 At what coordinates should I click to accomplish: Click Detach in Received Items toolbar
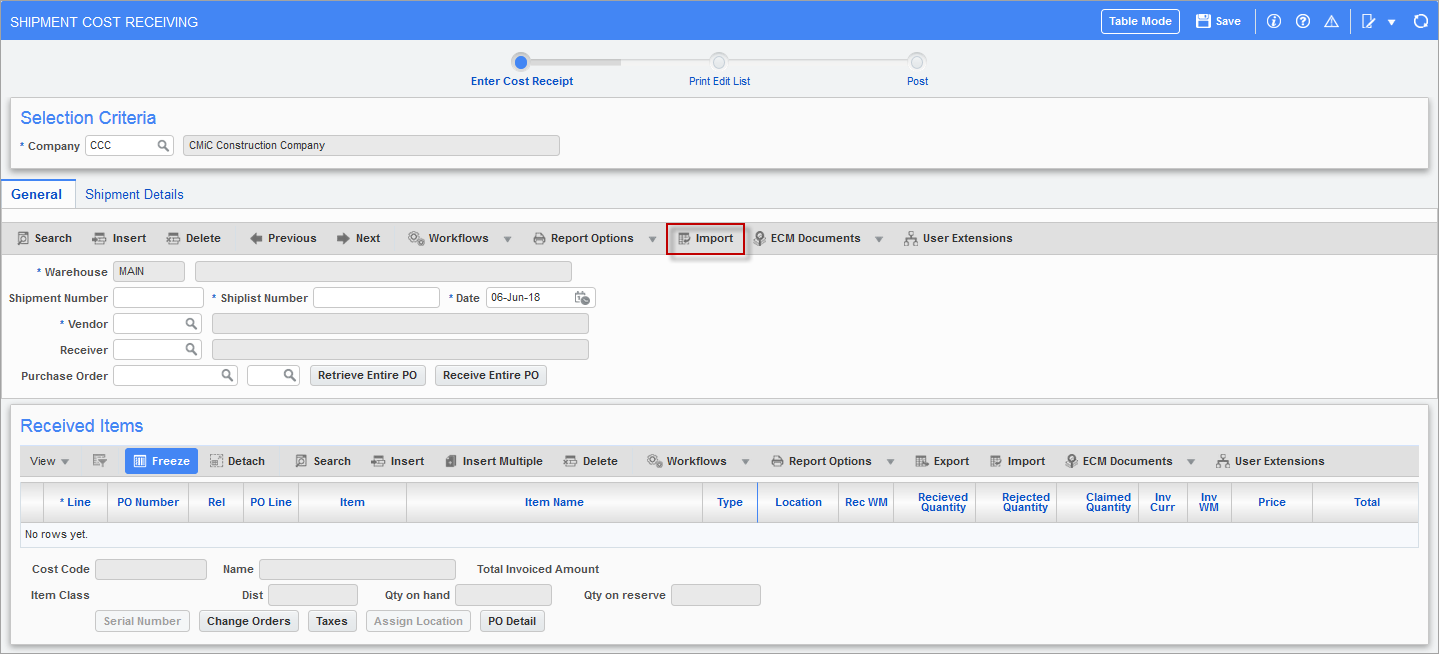coord(237,461)
